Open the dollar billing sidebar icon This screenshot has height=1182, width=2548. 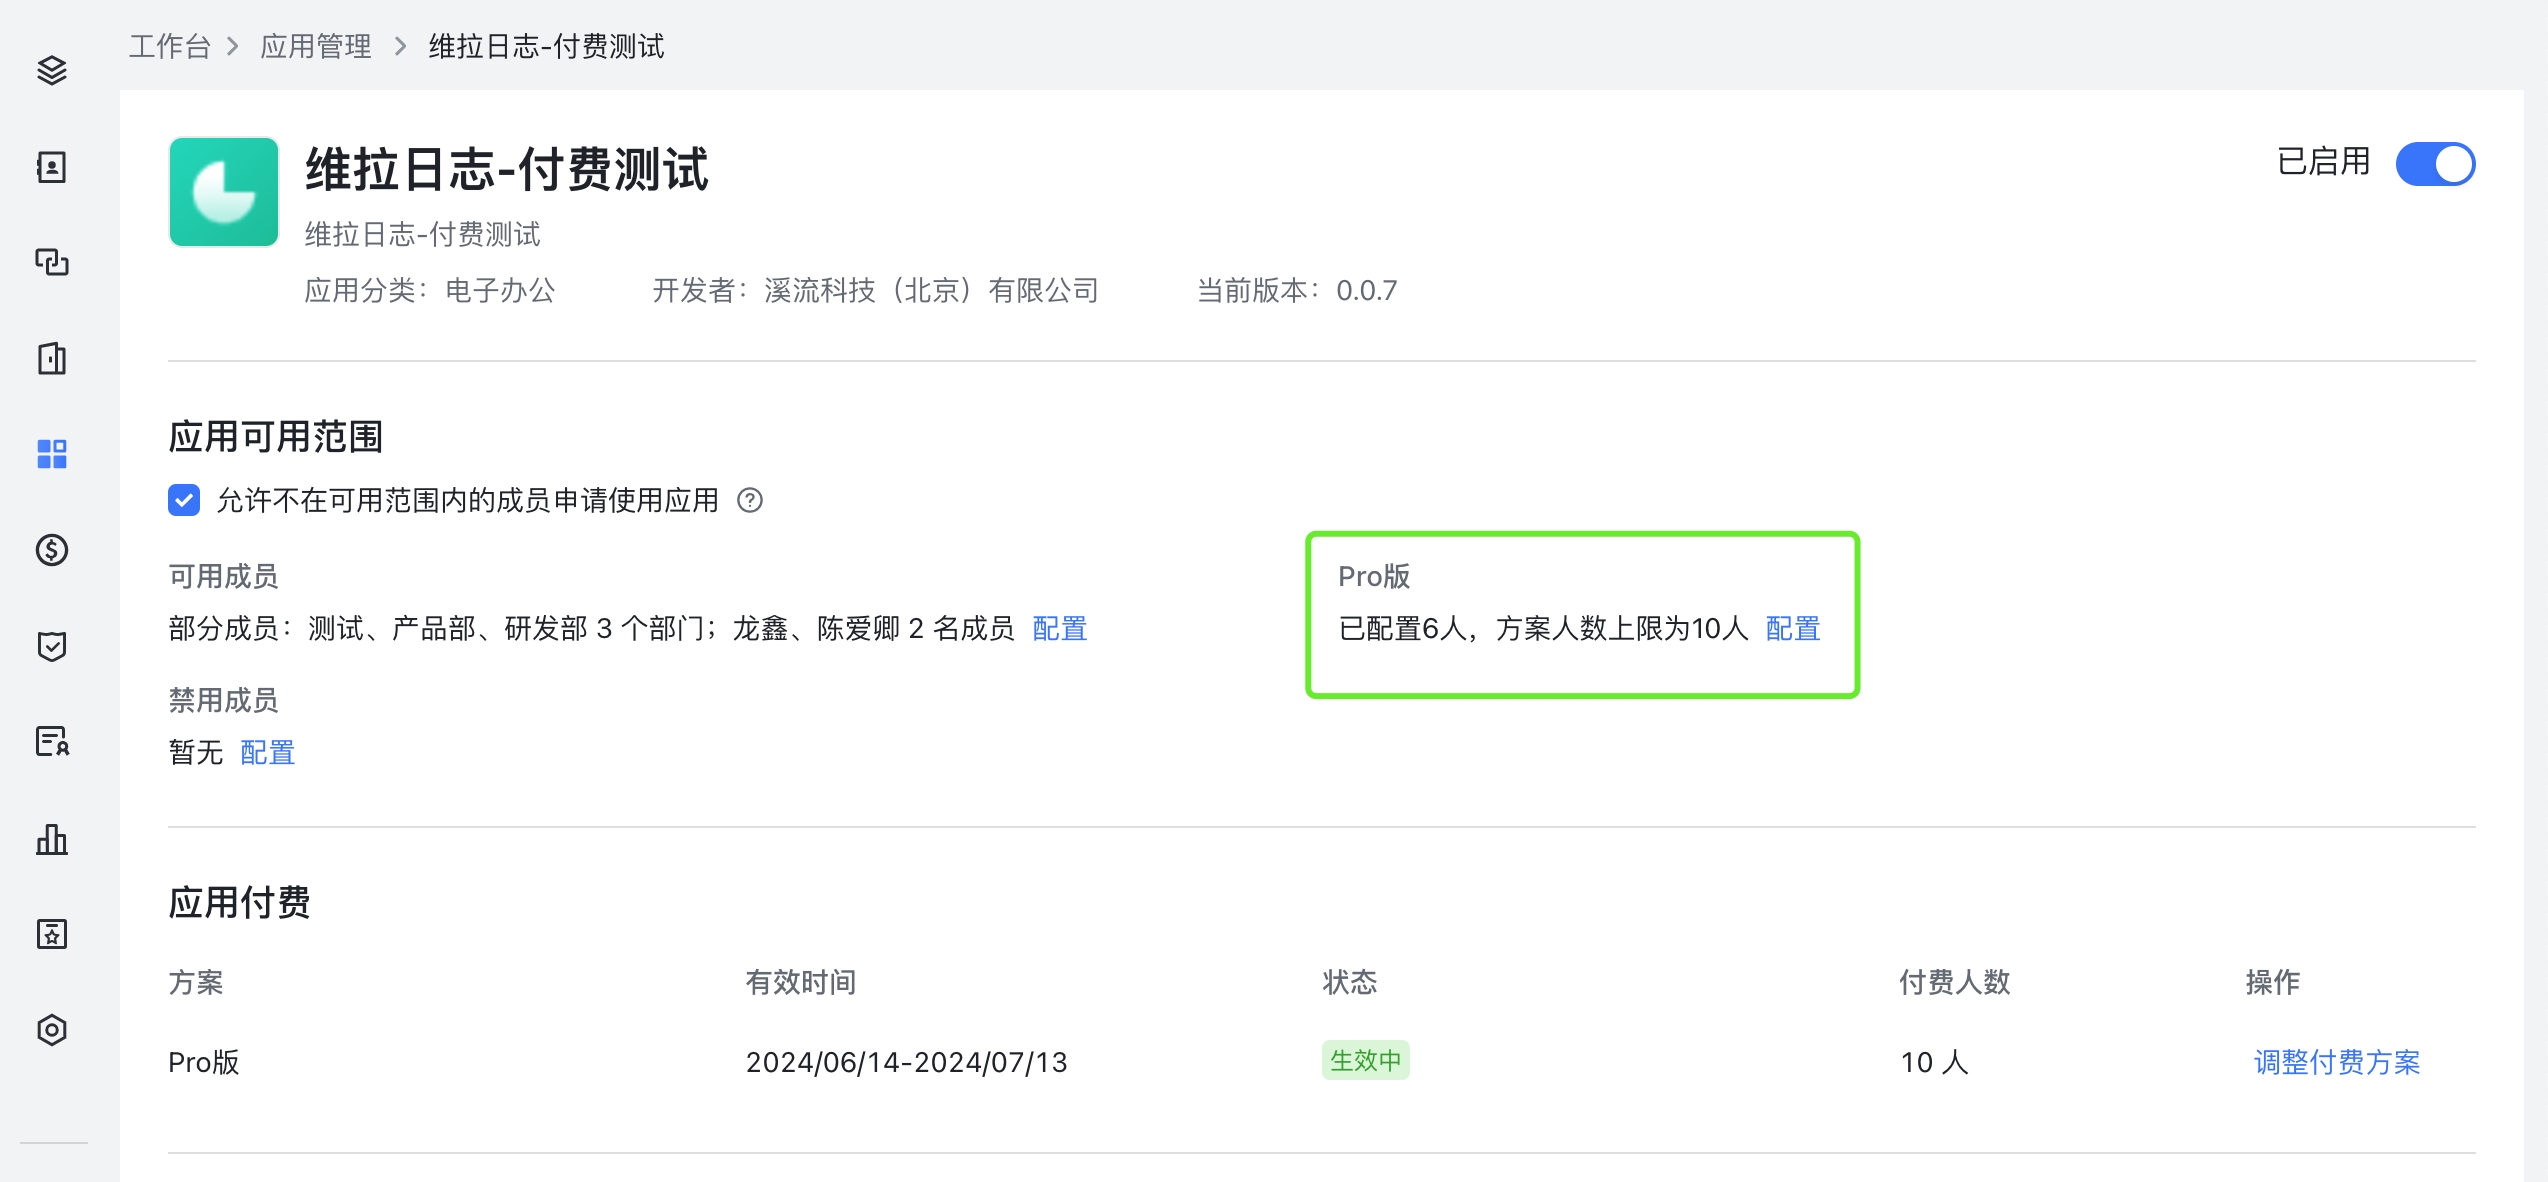52,550
